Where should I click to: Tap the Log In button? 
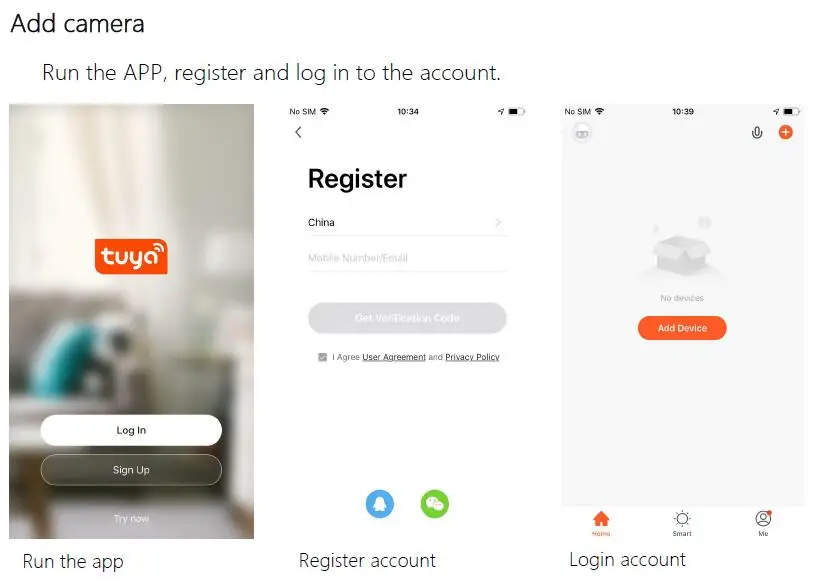[131, 430]
